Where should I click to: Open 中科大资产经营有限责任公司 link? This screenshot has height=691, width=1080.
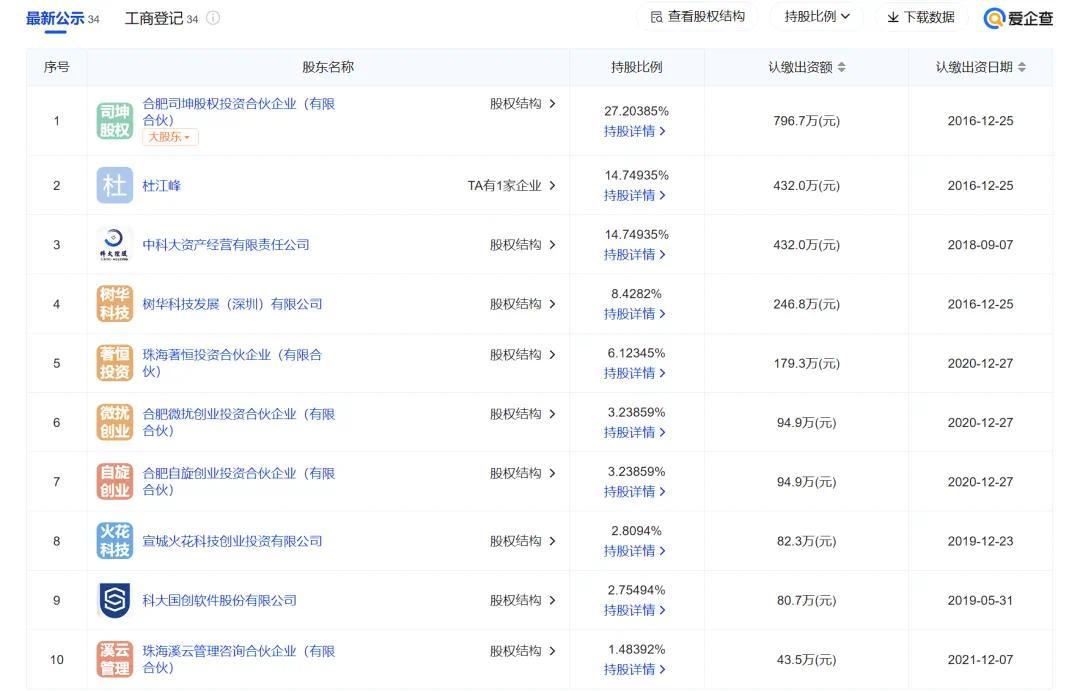click(226, 245)
